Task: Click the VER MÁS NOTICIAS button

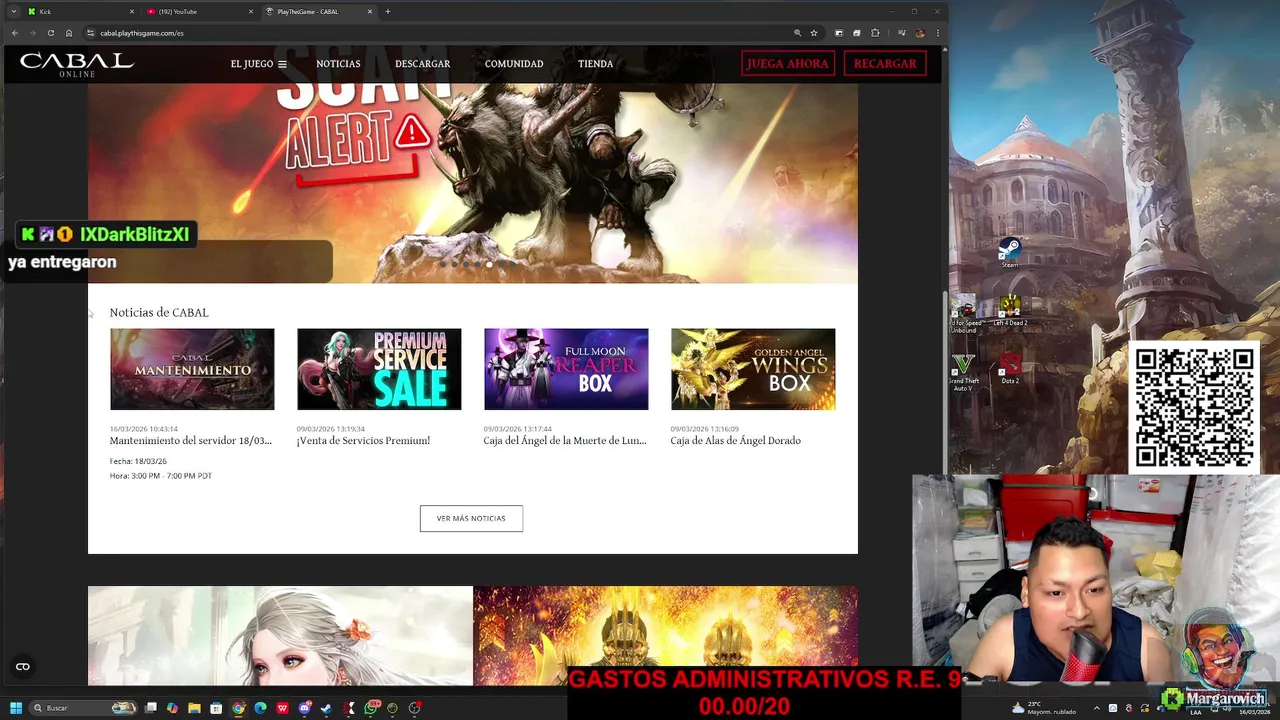Action: click(471, 518)
